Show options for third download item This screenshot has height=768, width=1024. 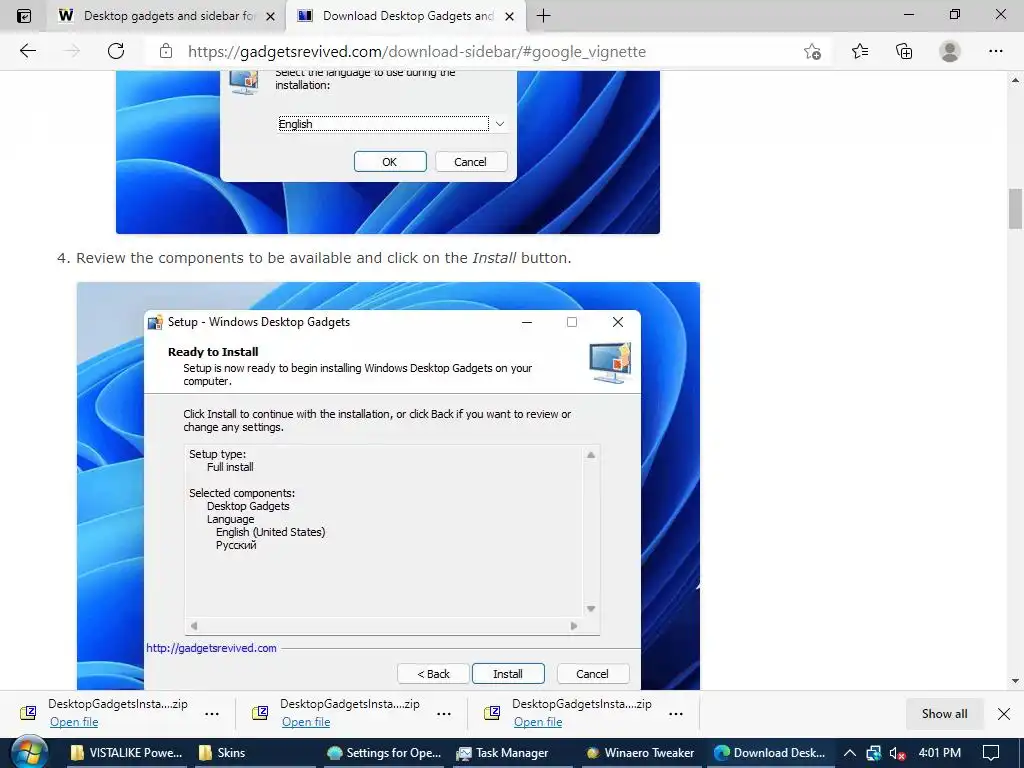coord(675,714)
